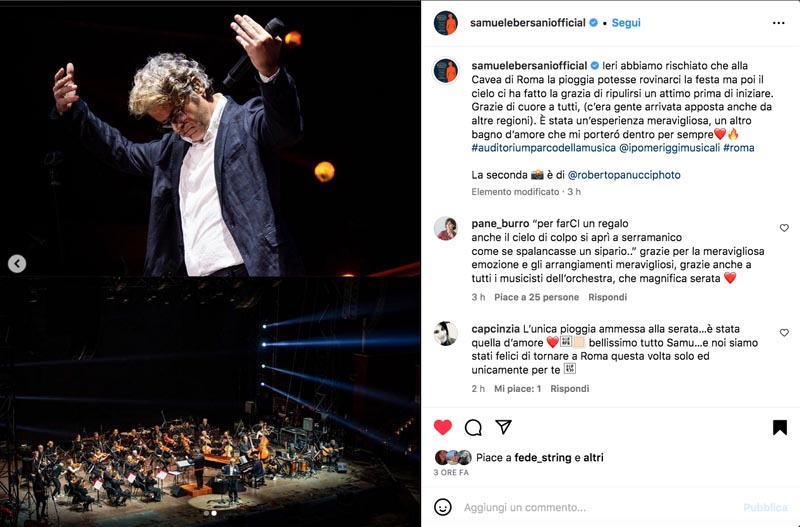The image size is (800, 527).
Task: Open the comment speech bubble icon
Action: point(473,427)
